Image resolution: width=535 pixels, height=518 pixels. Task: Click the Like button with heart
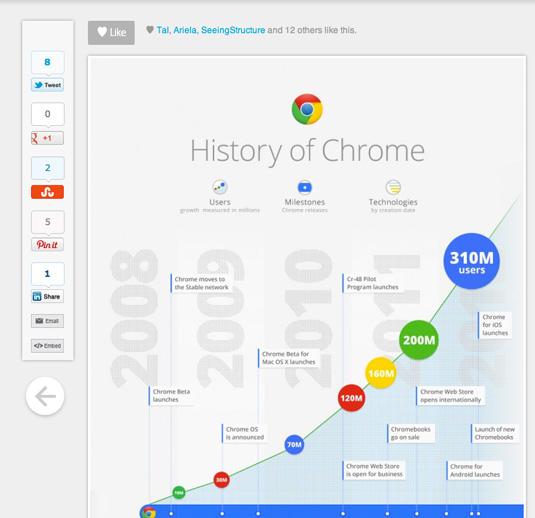click(x=111, y=32)
